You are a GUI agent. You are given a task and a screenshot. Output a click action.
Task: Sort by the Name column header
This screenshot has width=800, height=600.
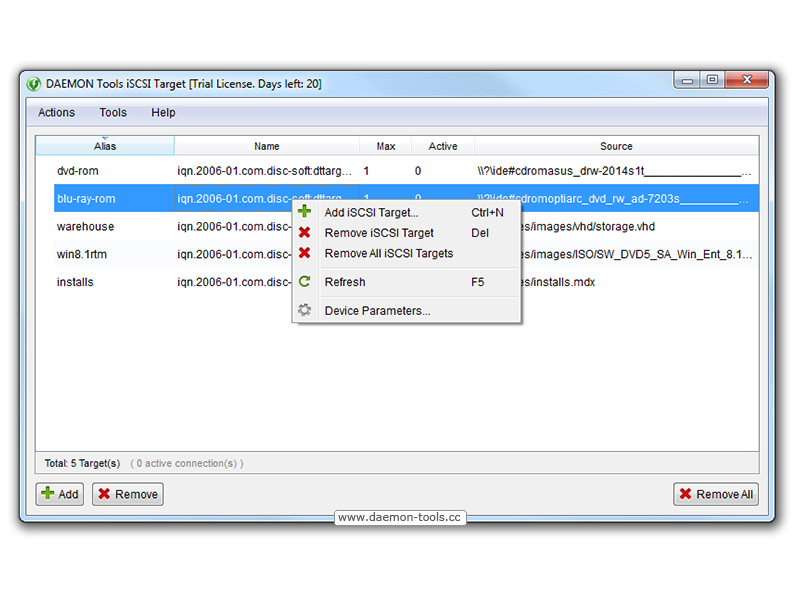tap(267, 146)
